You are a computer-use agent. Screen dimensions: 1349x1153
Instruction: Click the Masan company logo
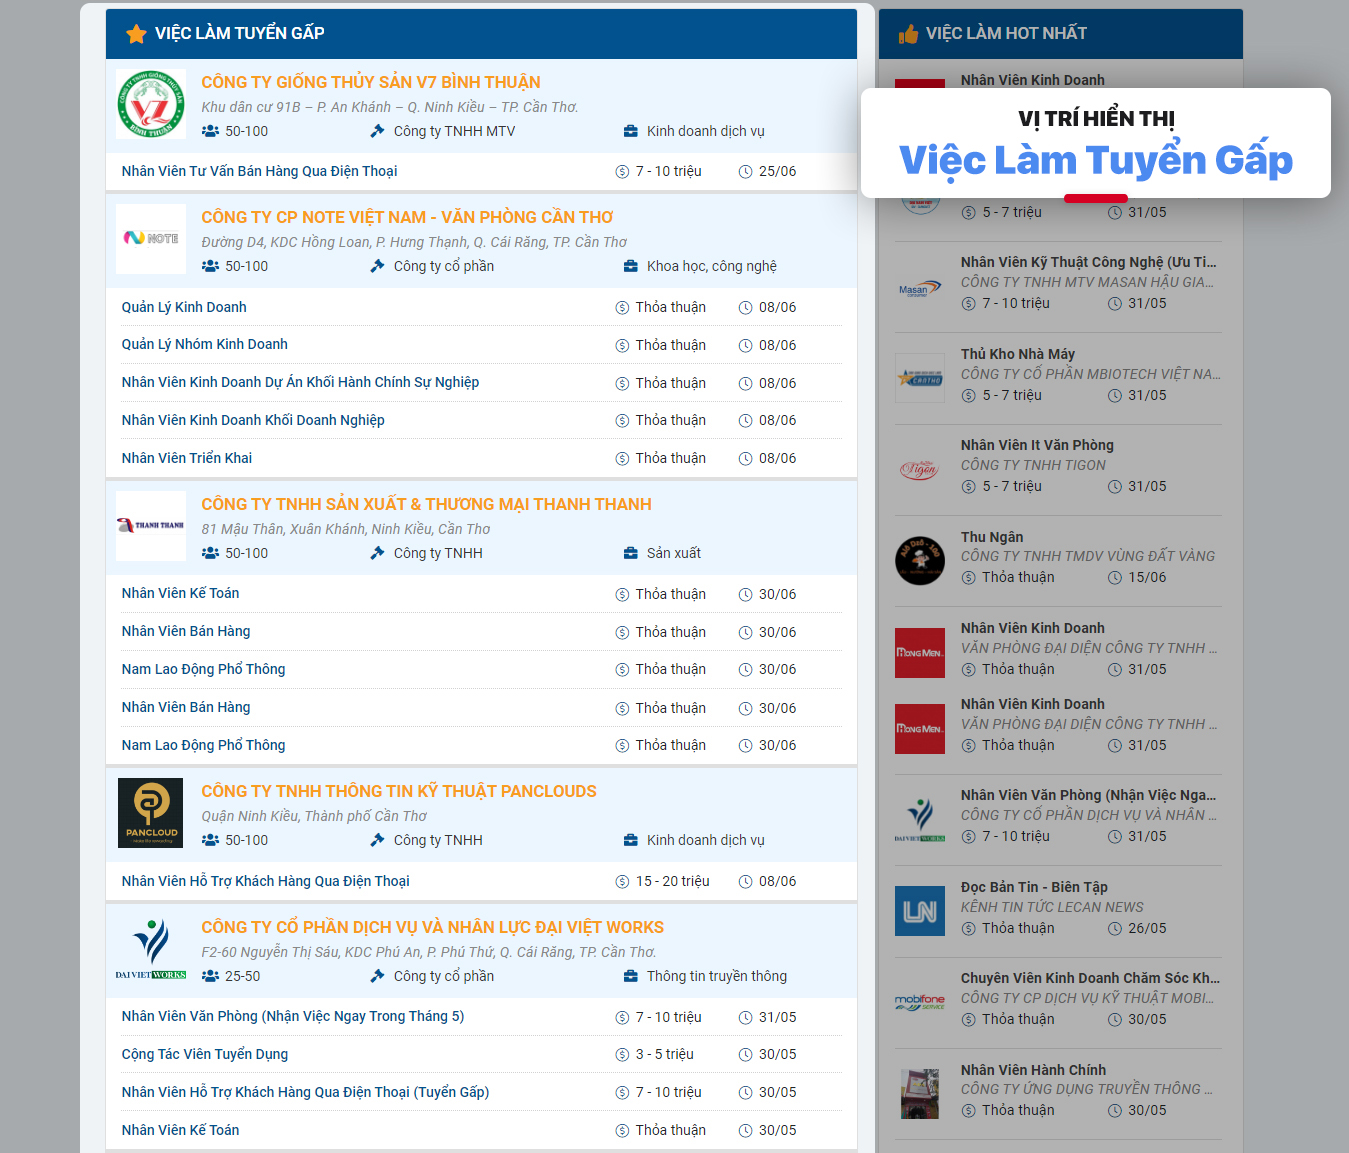pos(919,289)
